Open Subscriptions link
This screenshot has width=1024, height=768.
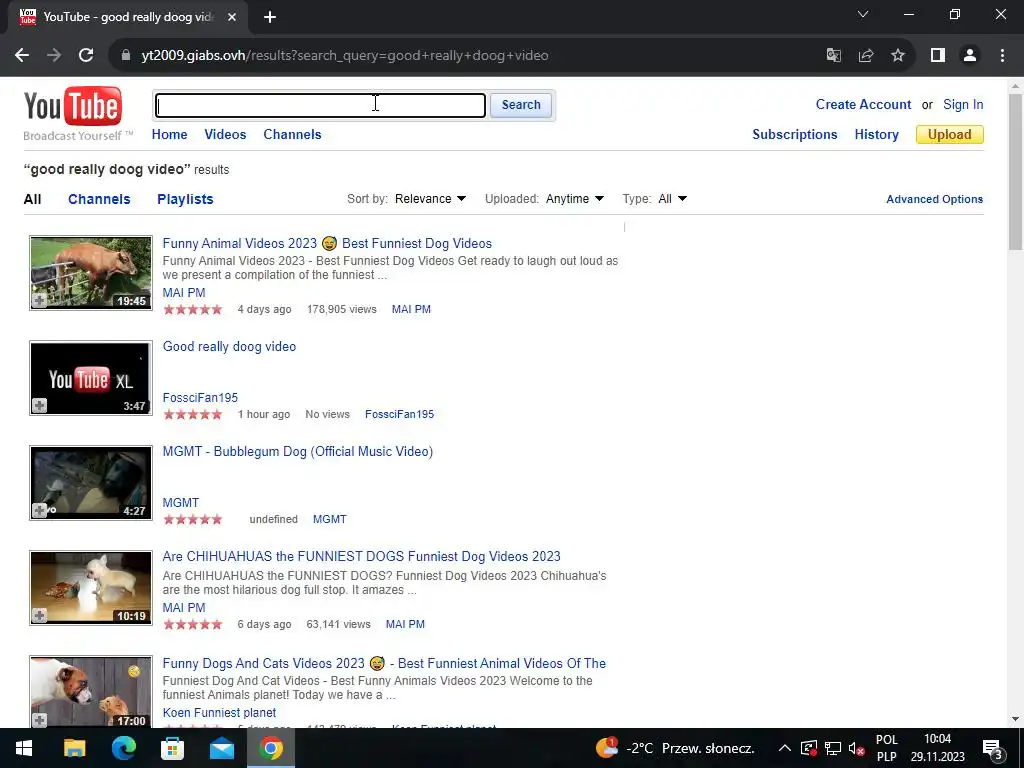[x=795, y=135]
